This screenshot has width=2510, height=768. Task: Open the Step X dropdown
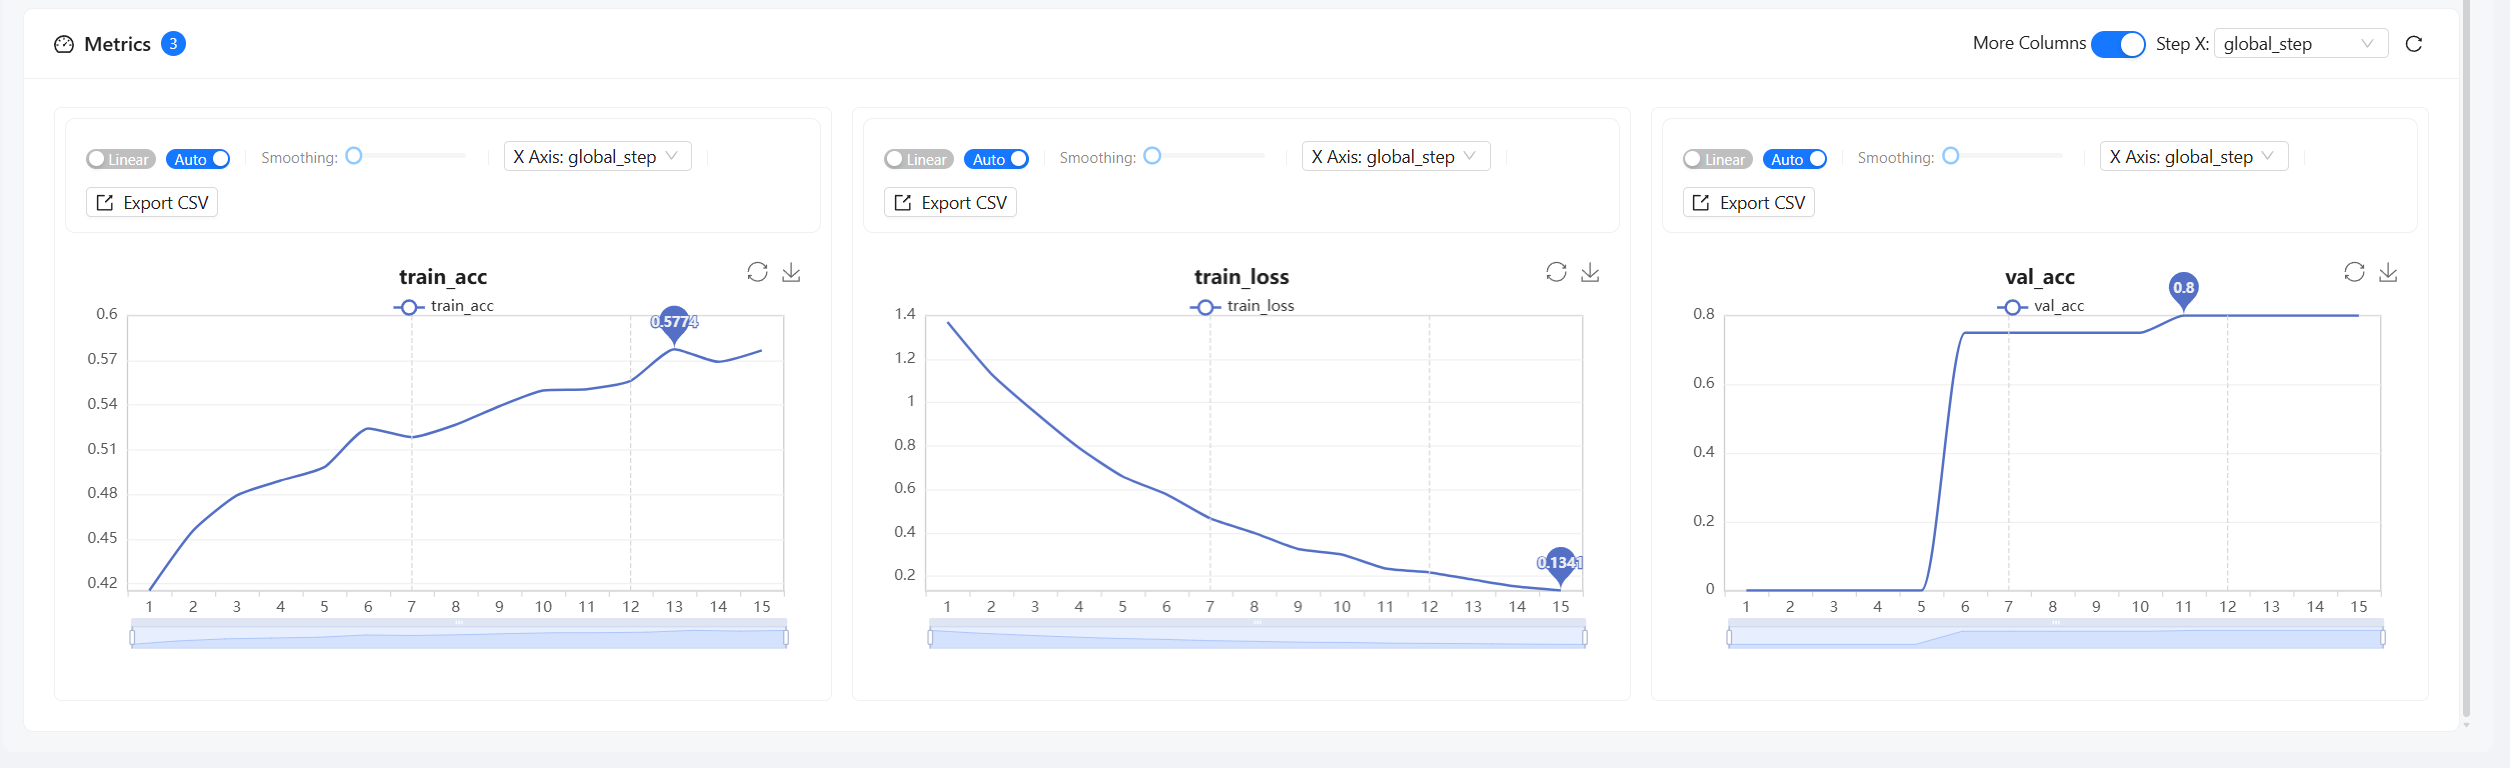[x=2299, y=44]
